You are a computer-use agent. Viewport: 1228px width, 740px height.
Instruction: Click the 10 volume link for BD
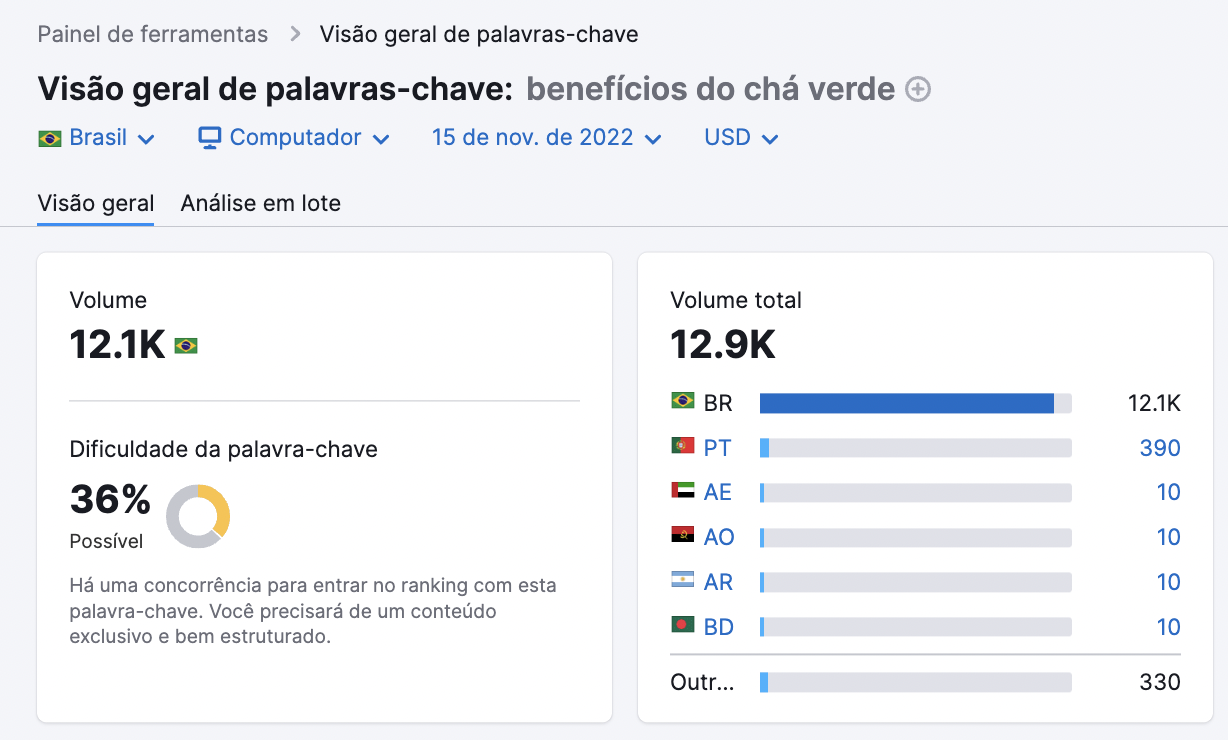1169,626
